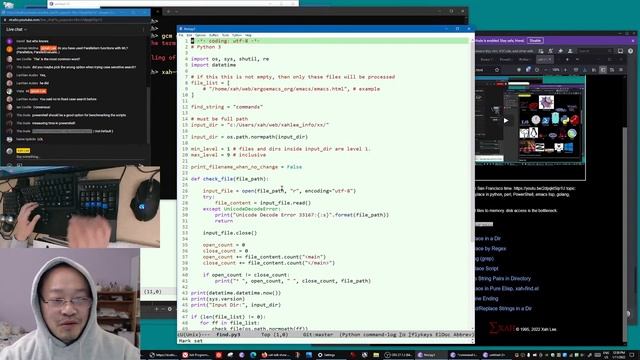The height and width of the screenshot is (360, 640).
Task: Click the Microsoft Edge taskbar icon
Action: coord(253,355)
